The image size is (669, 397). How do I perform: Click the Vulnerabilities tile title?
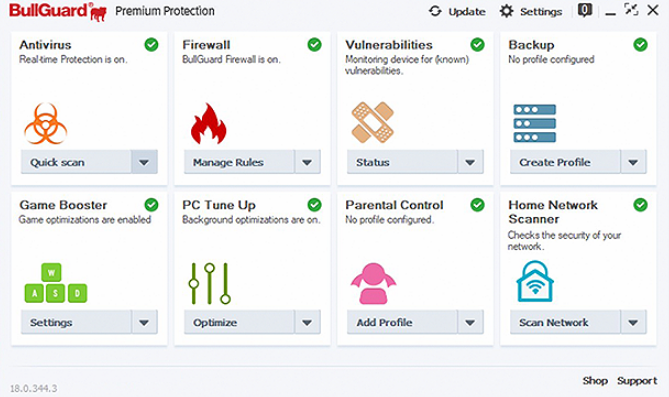pyautogui.click(x=389, y=45)
